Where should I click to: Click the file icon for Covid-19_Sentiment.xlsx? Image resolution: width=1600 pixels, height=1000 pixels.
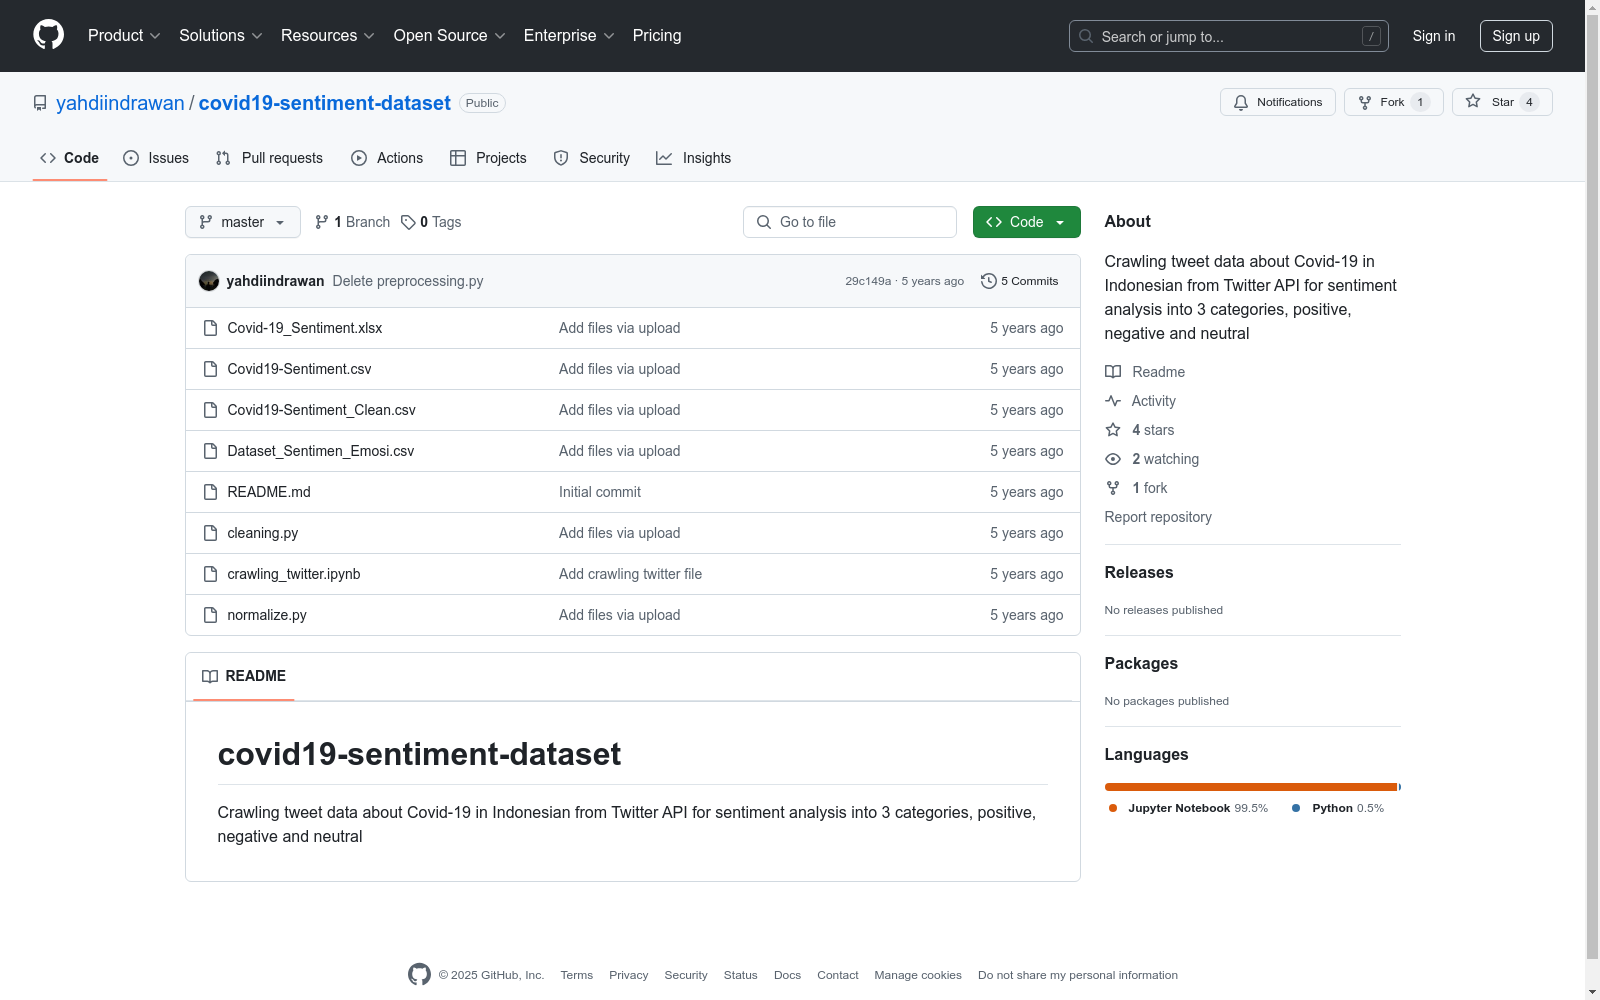click(x=210, y=328)
